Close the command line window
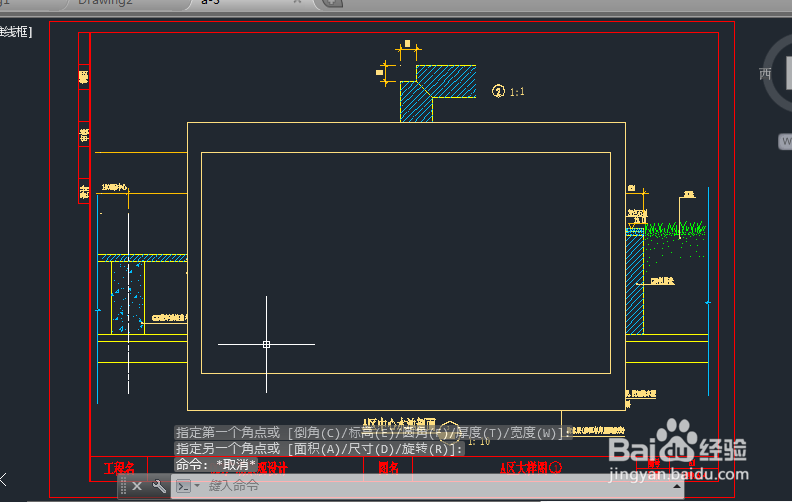Viewport: 792px width, 502px height. click(x=137, y=486)
